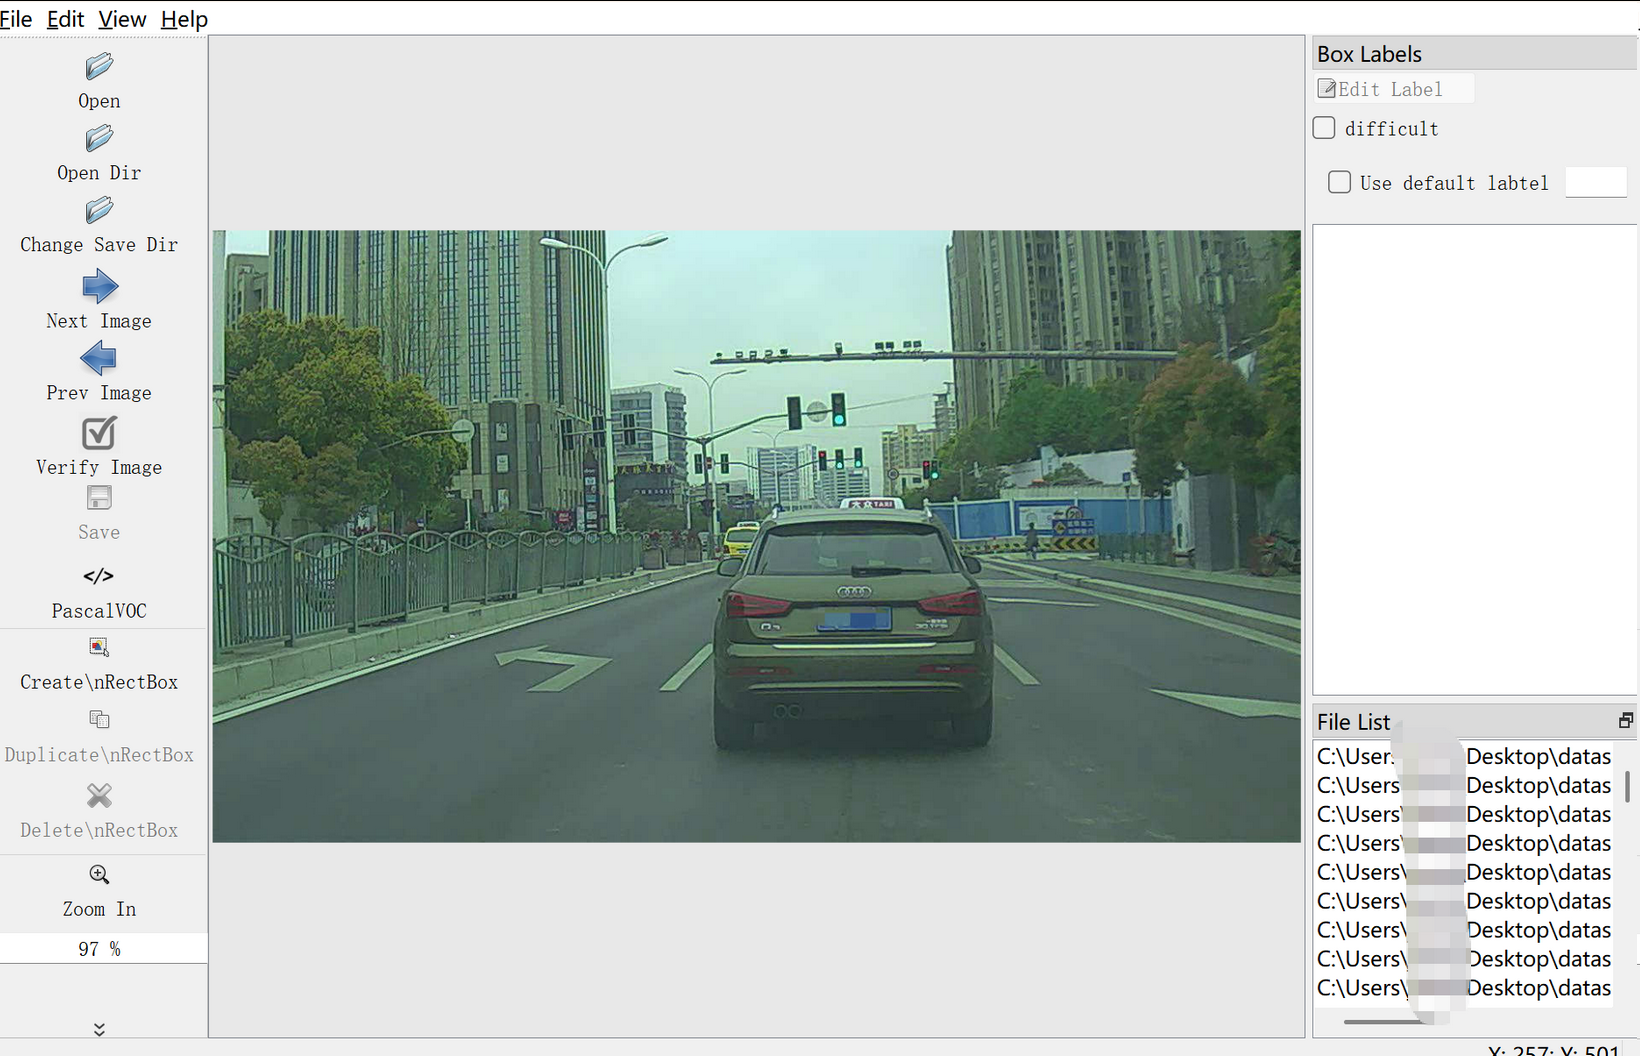Open an image file with the Open icon

[99, 66]
